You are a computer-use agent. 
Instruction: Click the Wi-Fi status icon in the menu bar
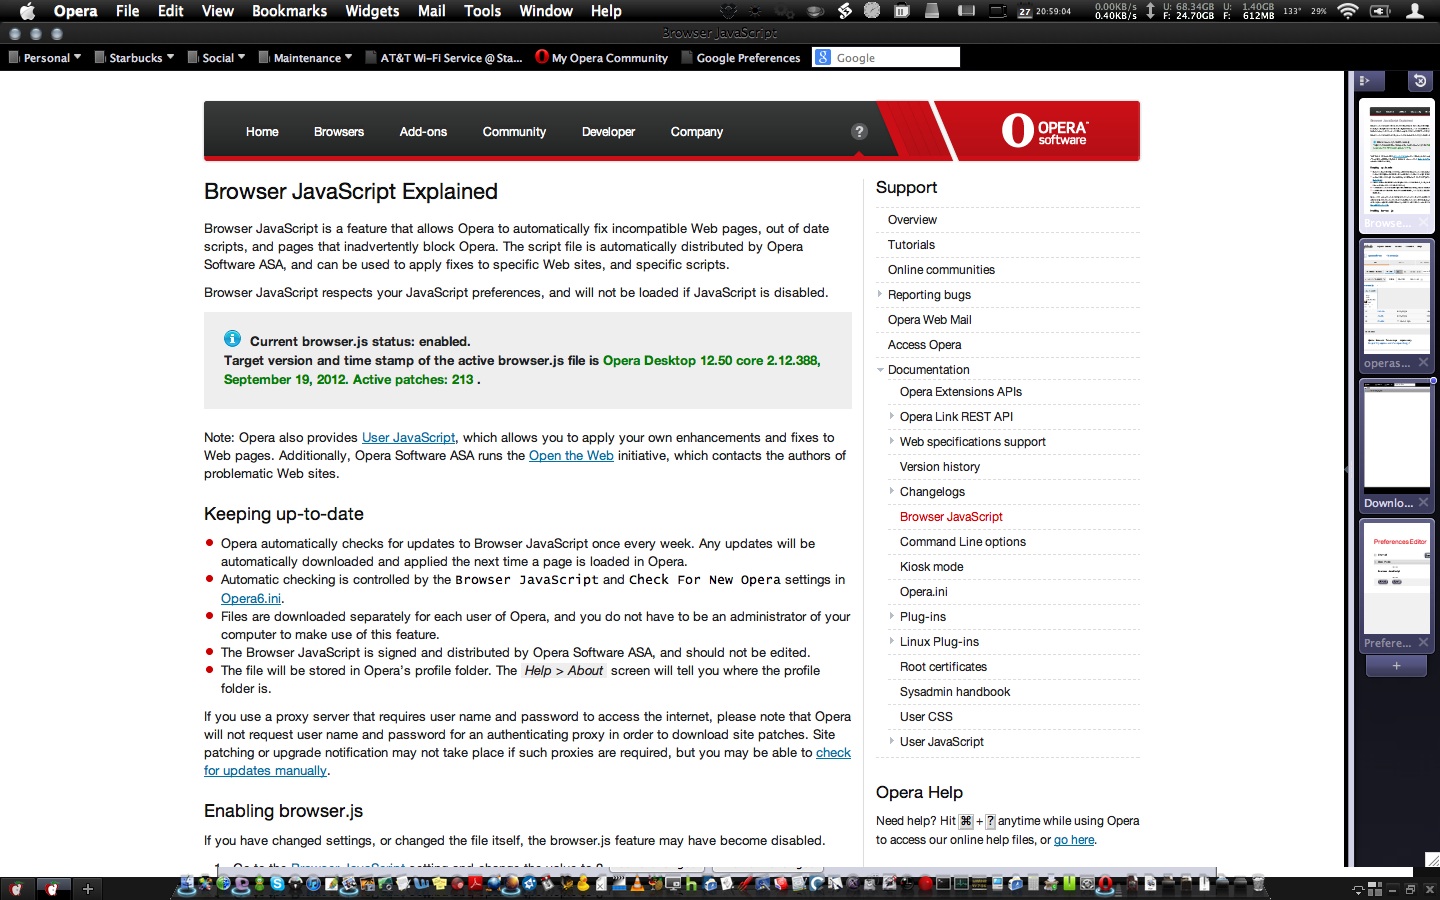coord(1348,11)
